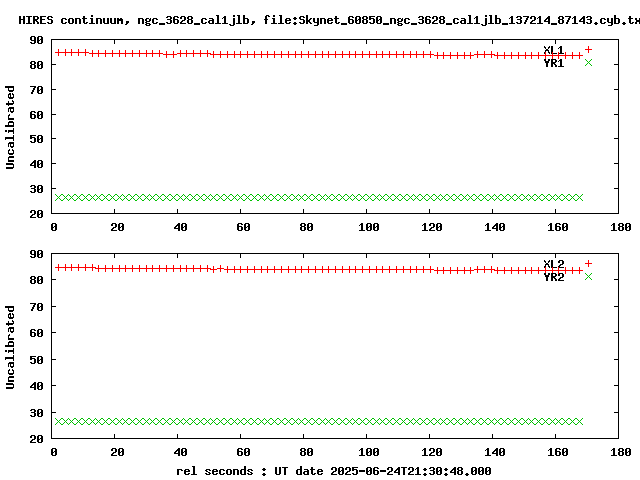Click y-axis tick 40 in the XL1 plot
Image resolution: width=640 pixels, height=480 pixels.
[x=36, y=164]
